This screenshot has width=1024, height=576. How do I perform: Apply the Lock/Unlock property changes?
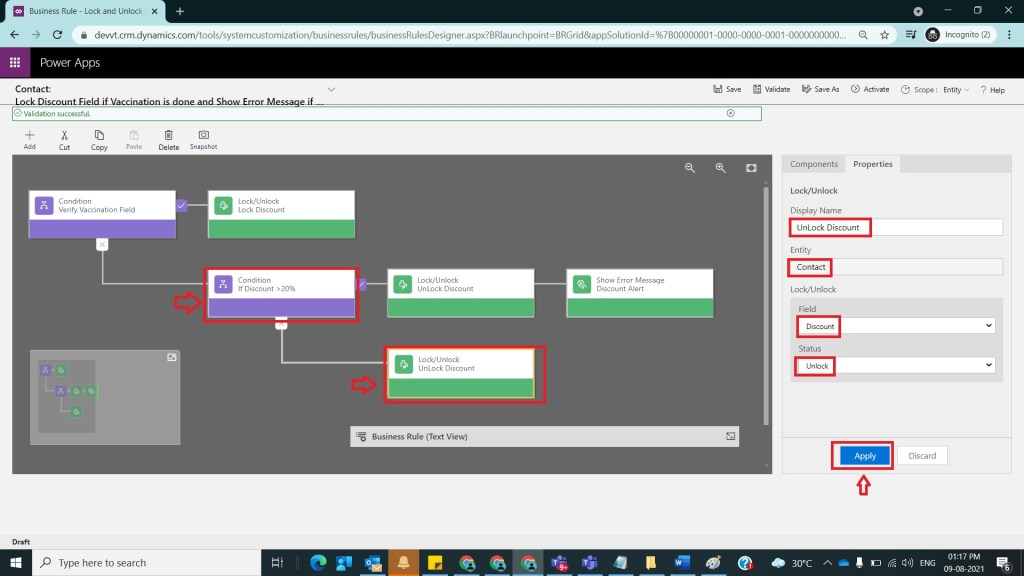coord(865,456)
